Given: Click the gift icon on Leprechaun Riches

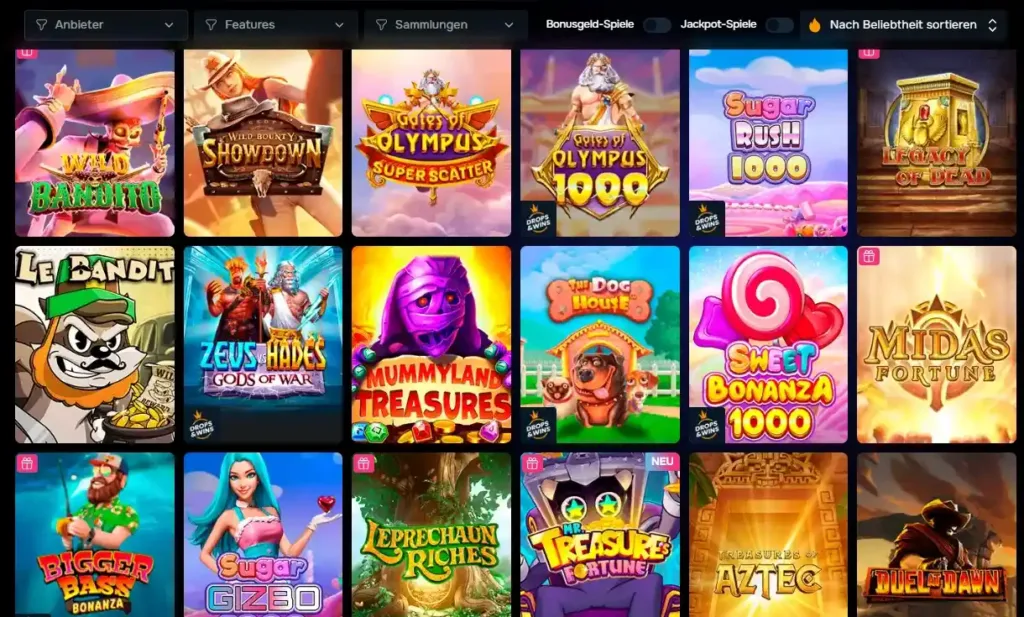Looking at the screenshot, I should point(364,464).
